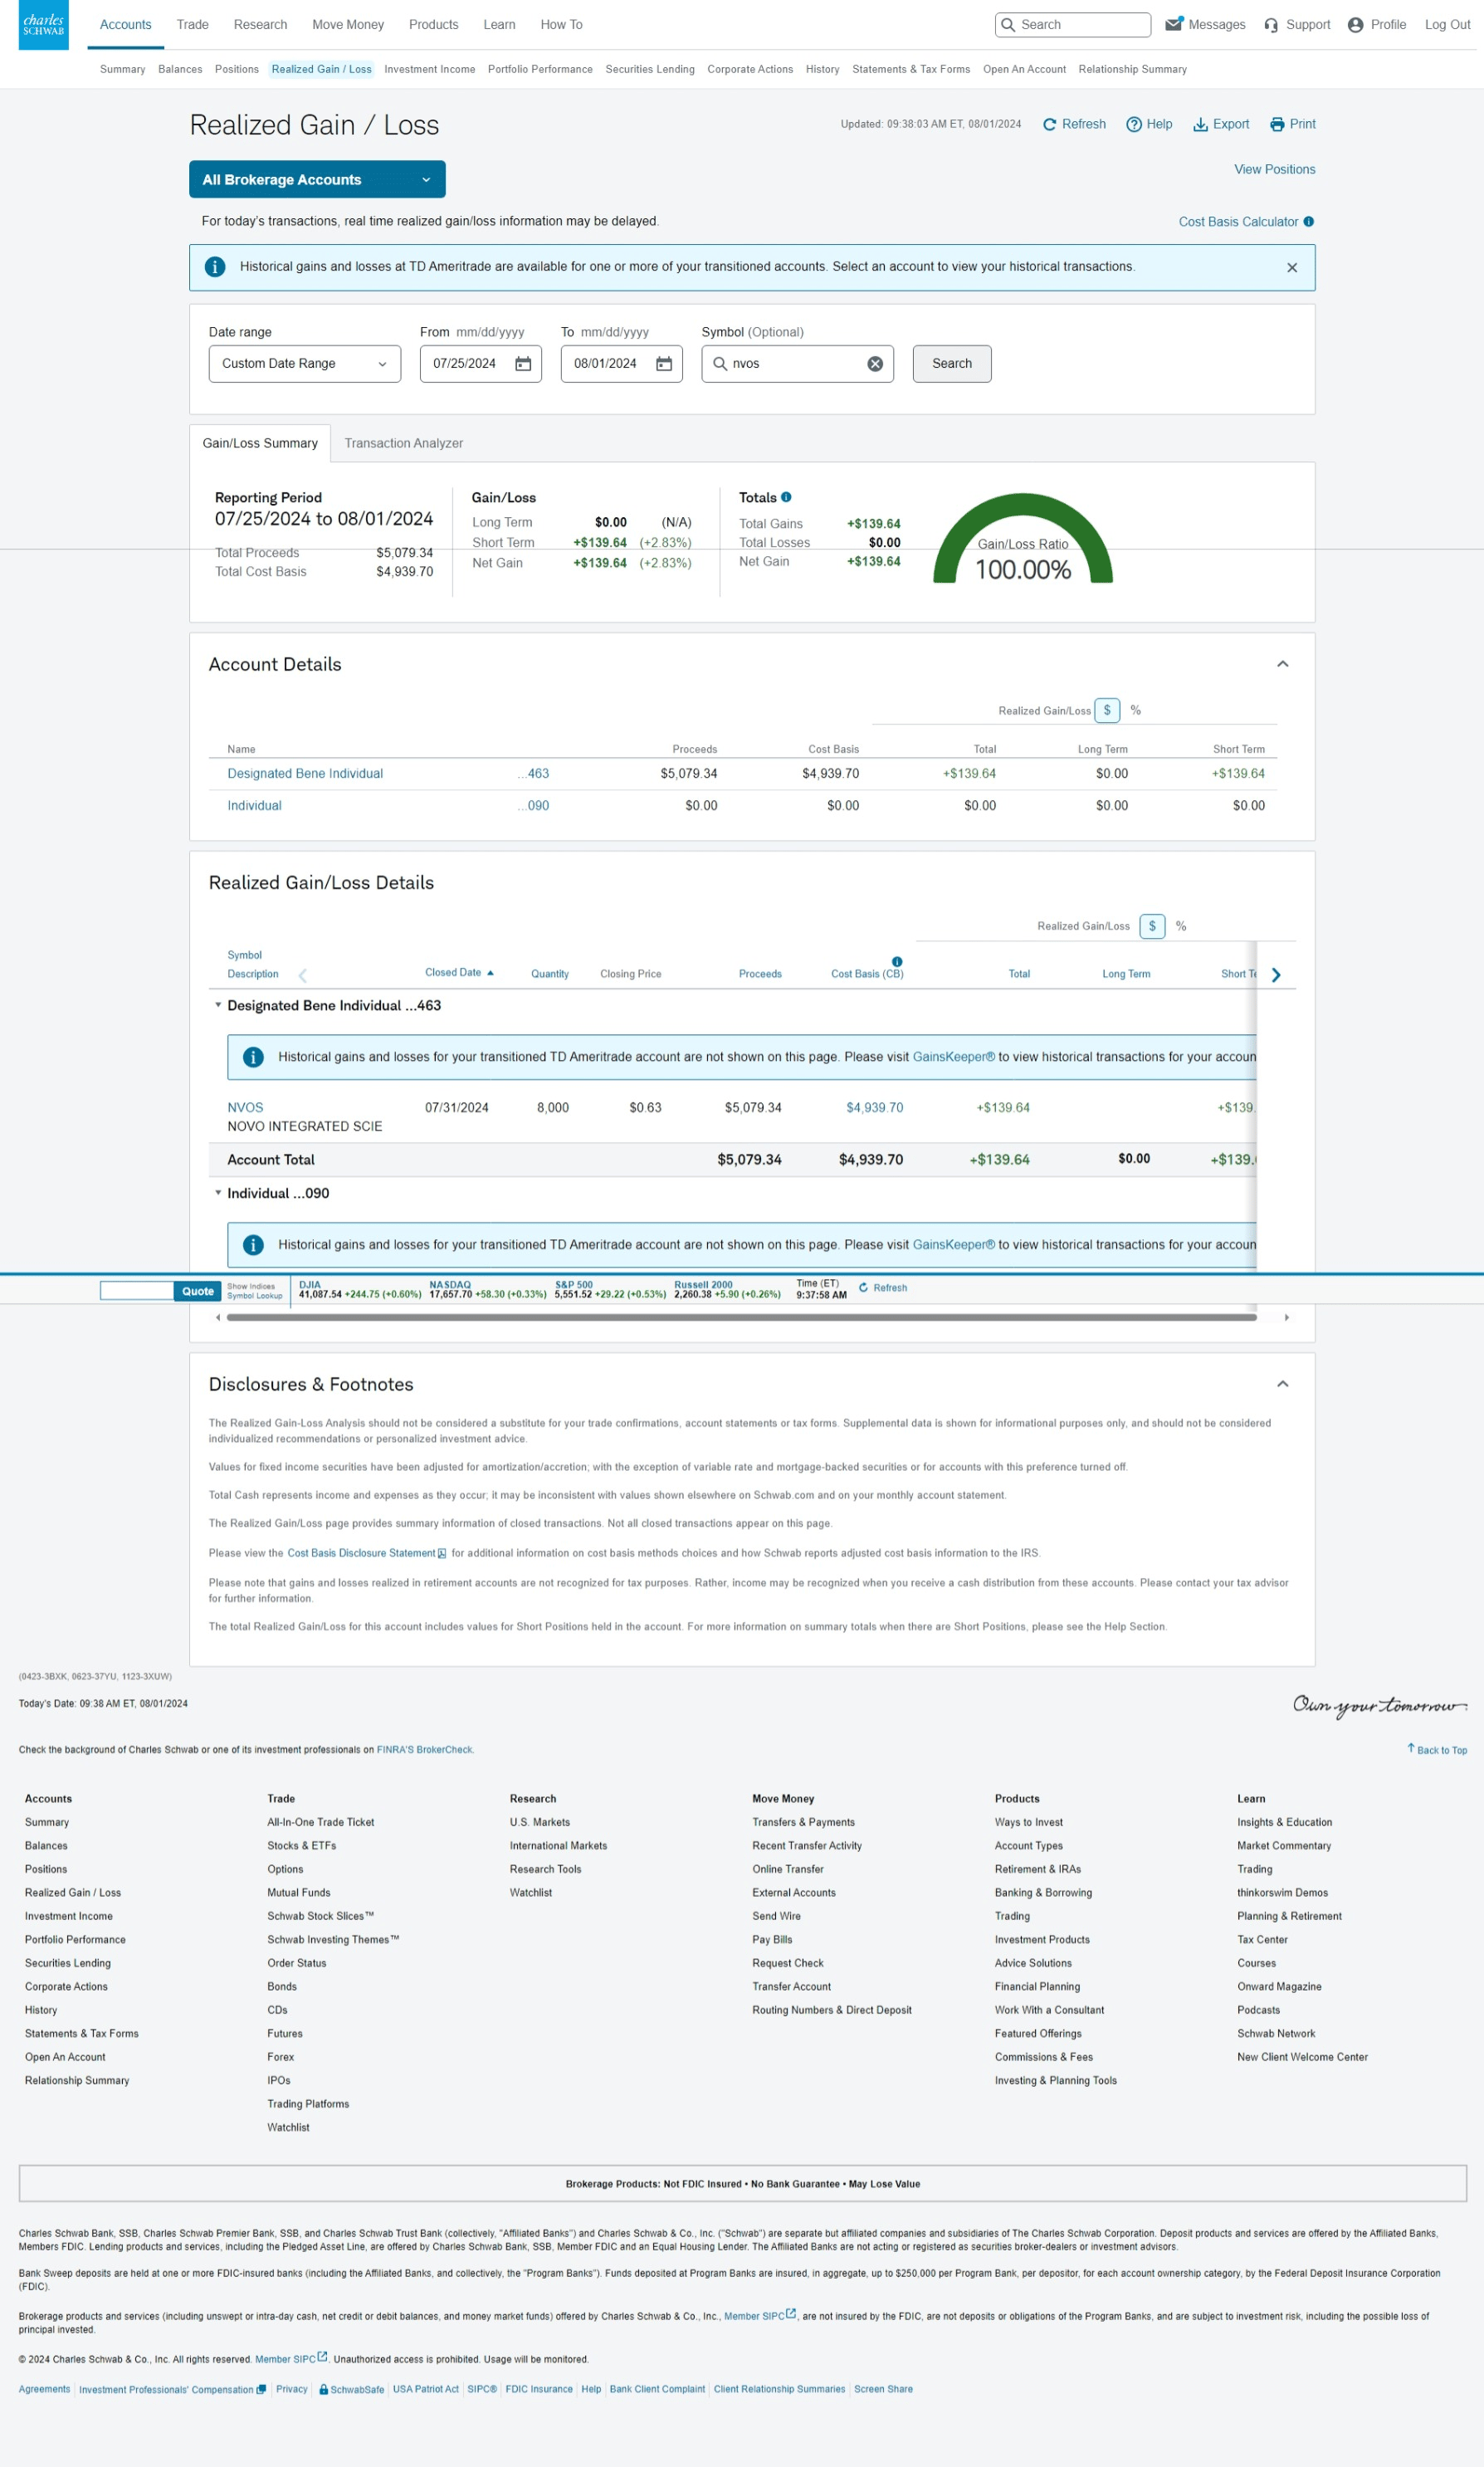Click the info icon above Cost Basis (CB)
The height and width of the screenshot is (2467, 1484).
(x=897, y=962)
